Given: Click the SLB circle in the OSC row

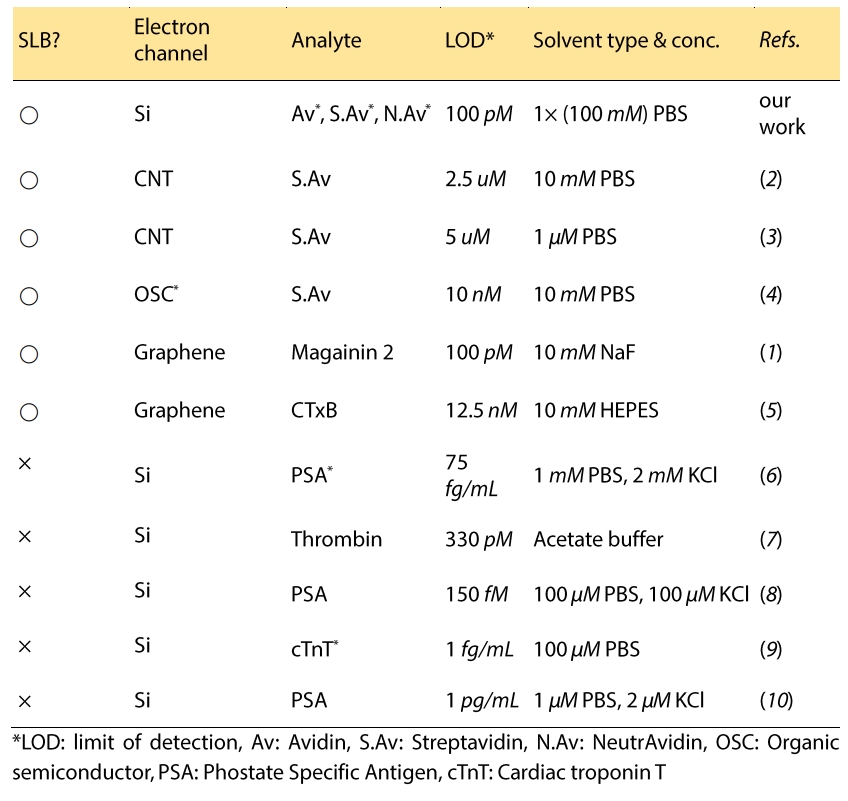Looking at the screenshot, I should [x=28, y=296].
